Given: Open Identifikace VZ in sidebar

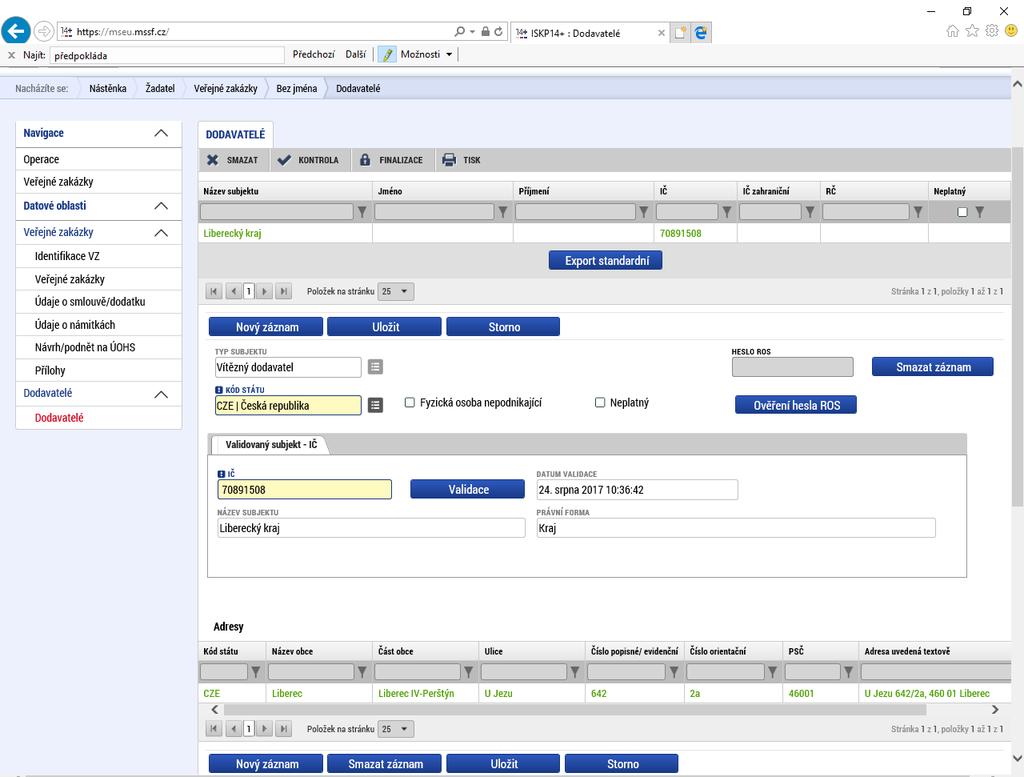Looking at the screenshot, I should (67, 257).
